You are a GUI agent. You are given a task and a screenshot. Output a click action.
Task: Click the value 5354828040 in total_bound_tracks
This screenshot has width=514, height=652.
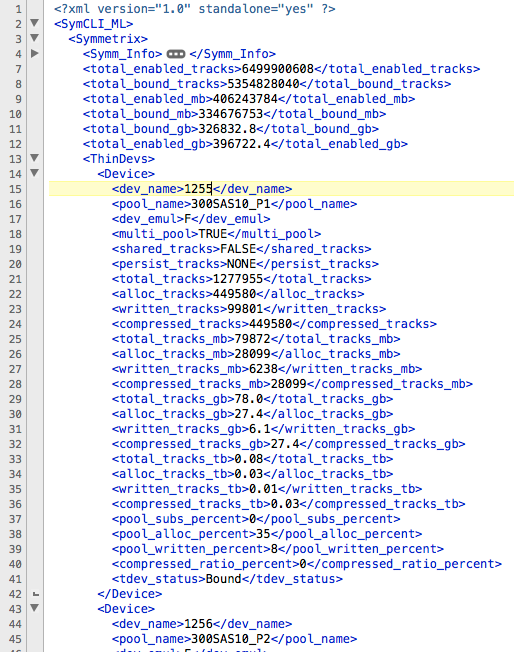tap(263, 84)
